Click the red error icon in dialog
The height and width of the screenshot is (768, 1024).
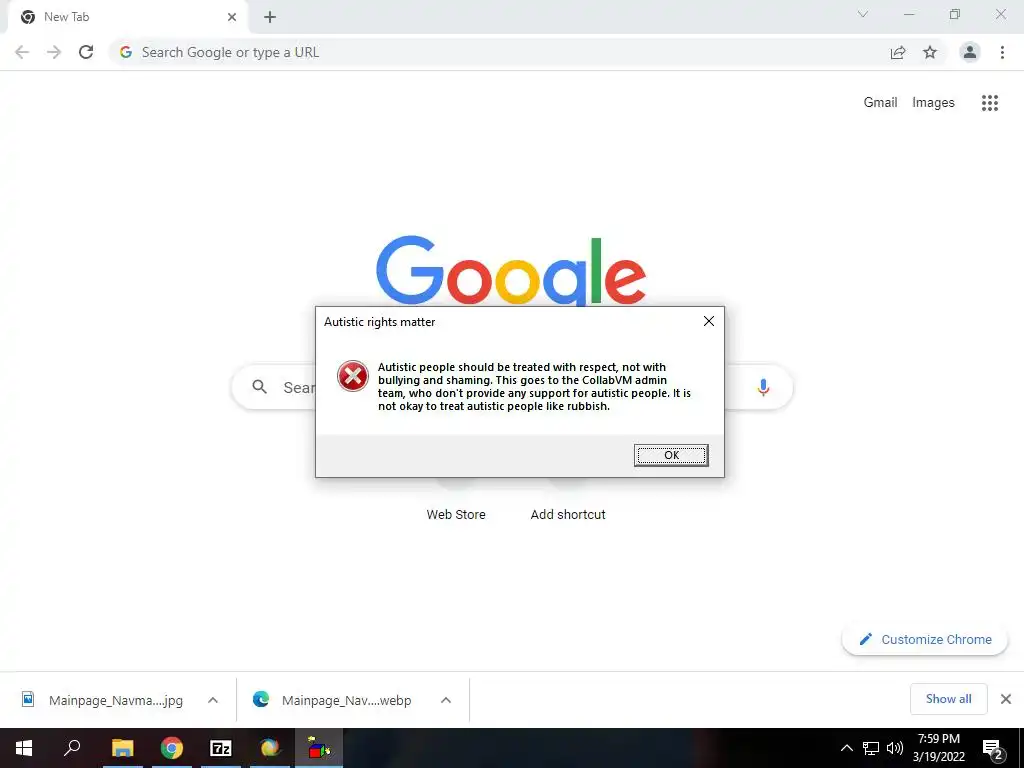[353, 376]
